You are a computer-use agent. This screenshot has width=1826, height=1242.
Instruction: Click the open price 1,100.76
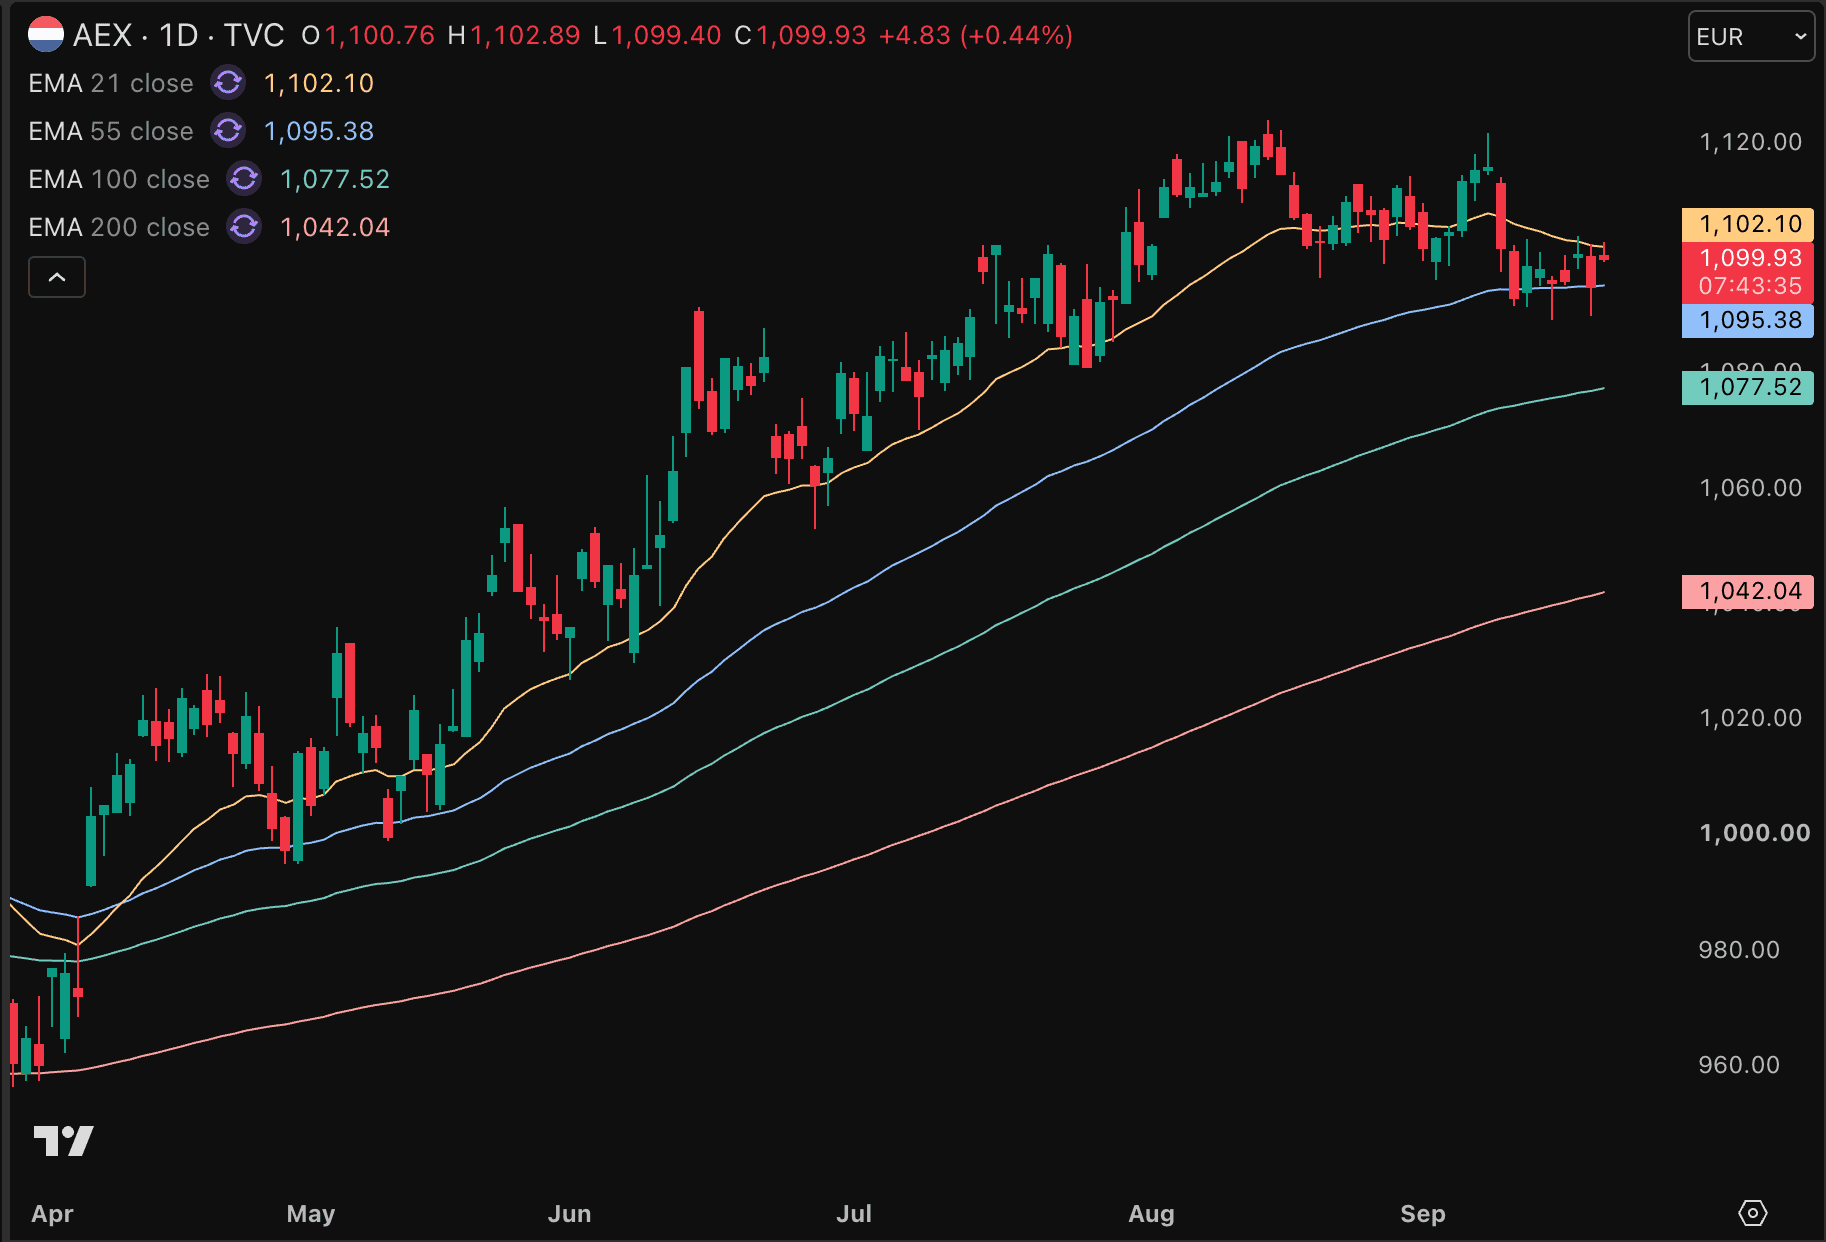pos(380,35)
